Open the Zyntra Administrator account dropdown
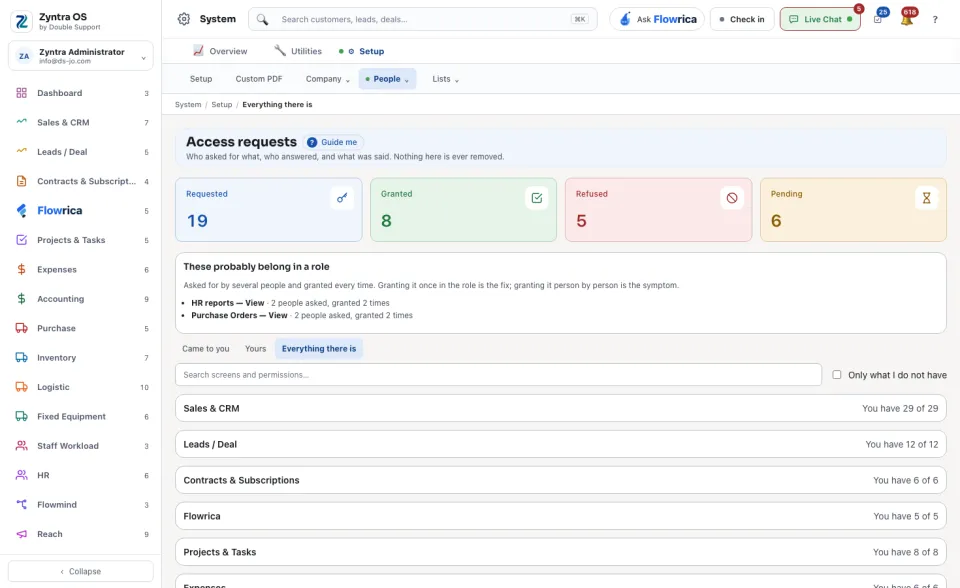The width and height of the screenshot is (960, 588). (x=81, y=56)
